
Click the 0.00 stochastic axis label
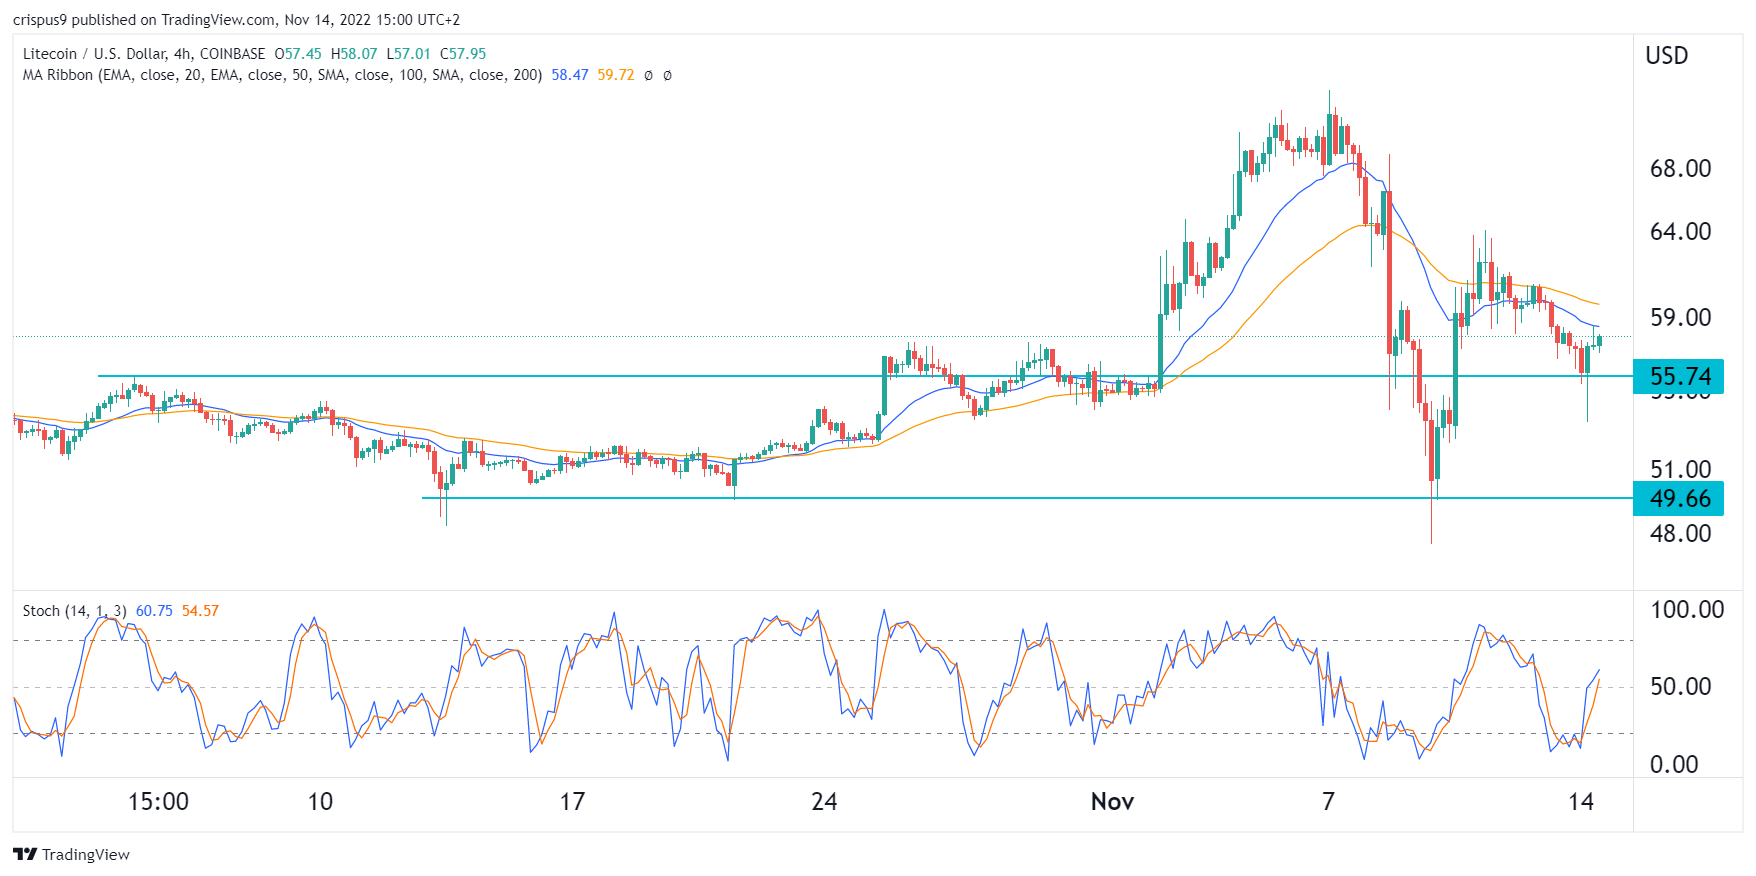pos(1674,764)
